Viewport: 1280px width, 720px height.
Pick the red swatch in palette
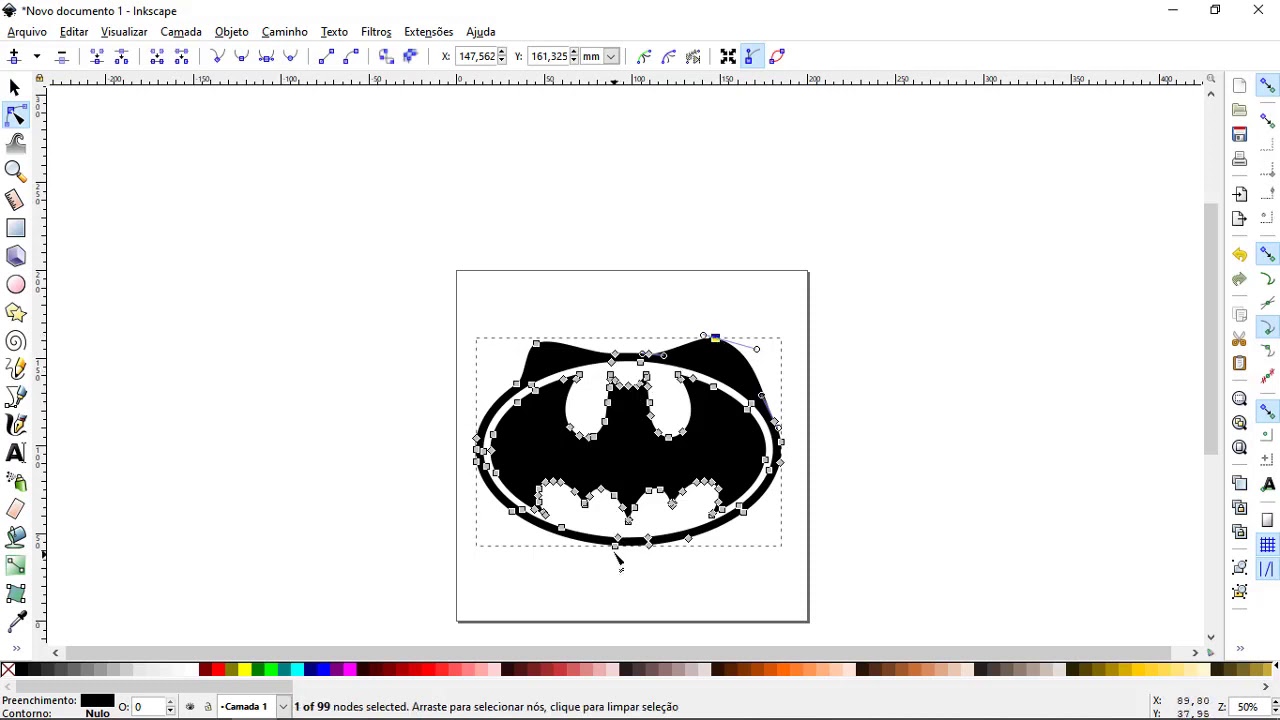218,669
